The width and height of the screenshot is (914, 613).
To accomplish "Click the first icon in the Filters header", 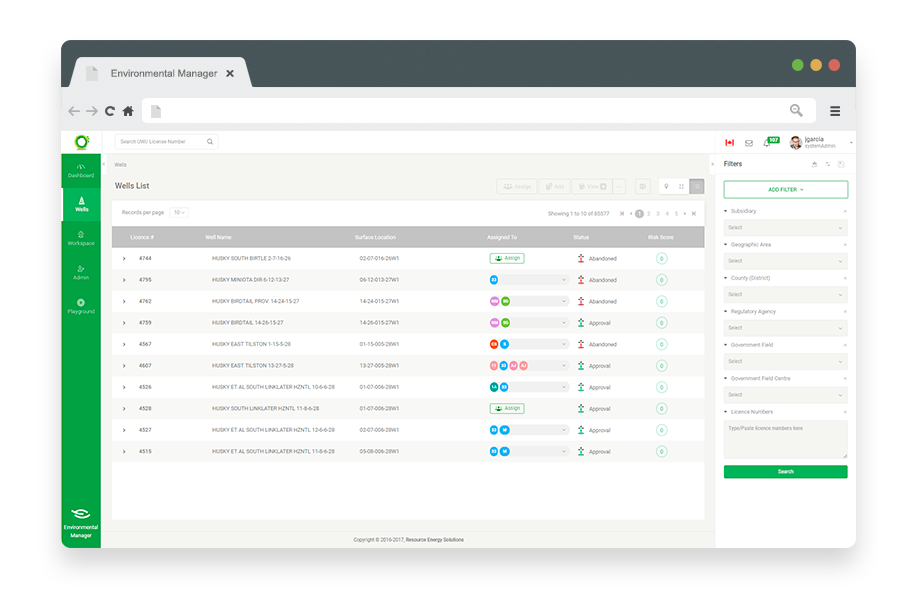I will coord(814,164).
